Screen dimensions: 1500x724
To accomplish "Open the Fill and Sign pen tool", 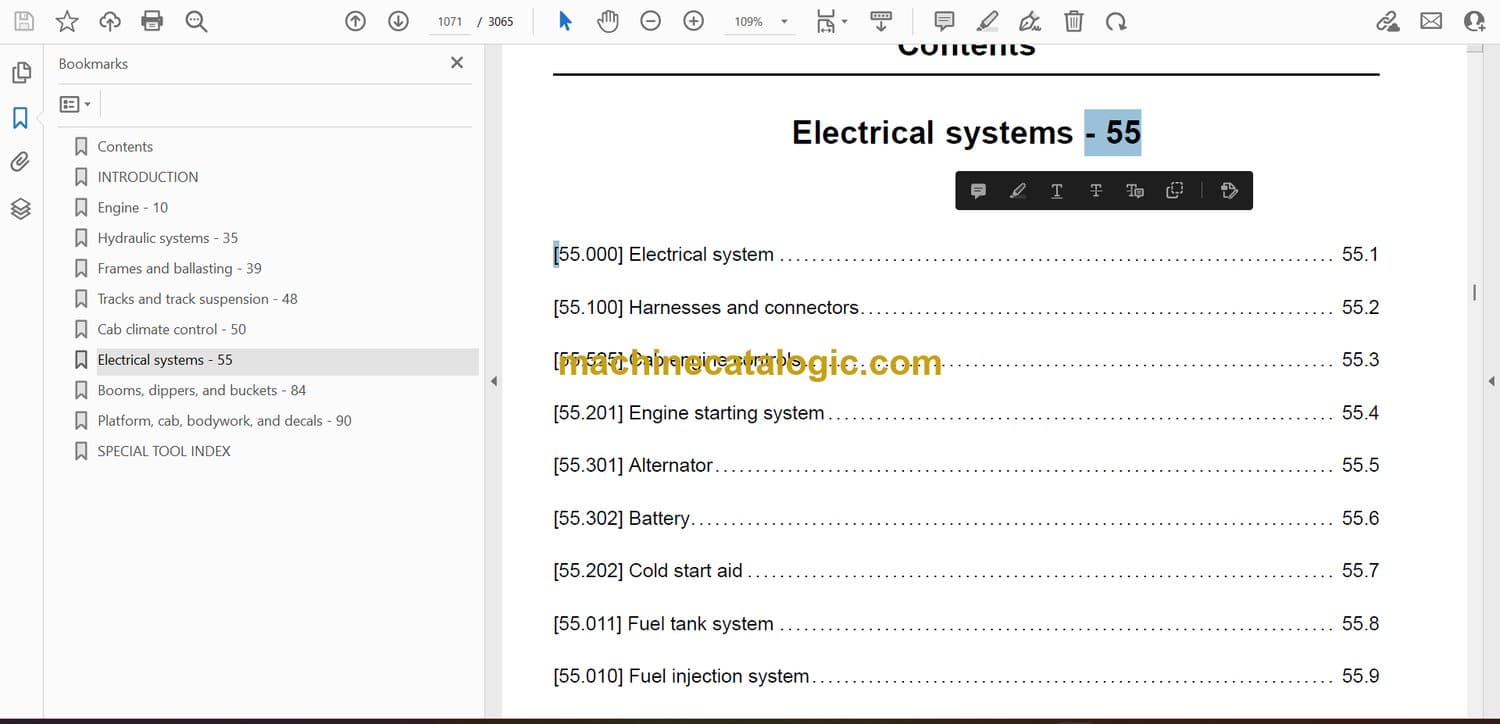I will point(1030,21).
